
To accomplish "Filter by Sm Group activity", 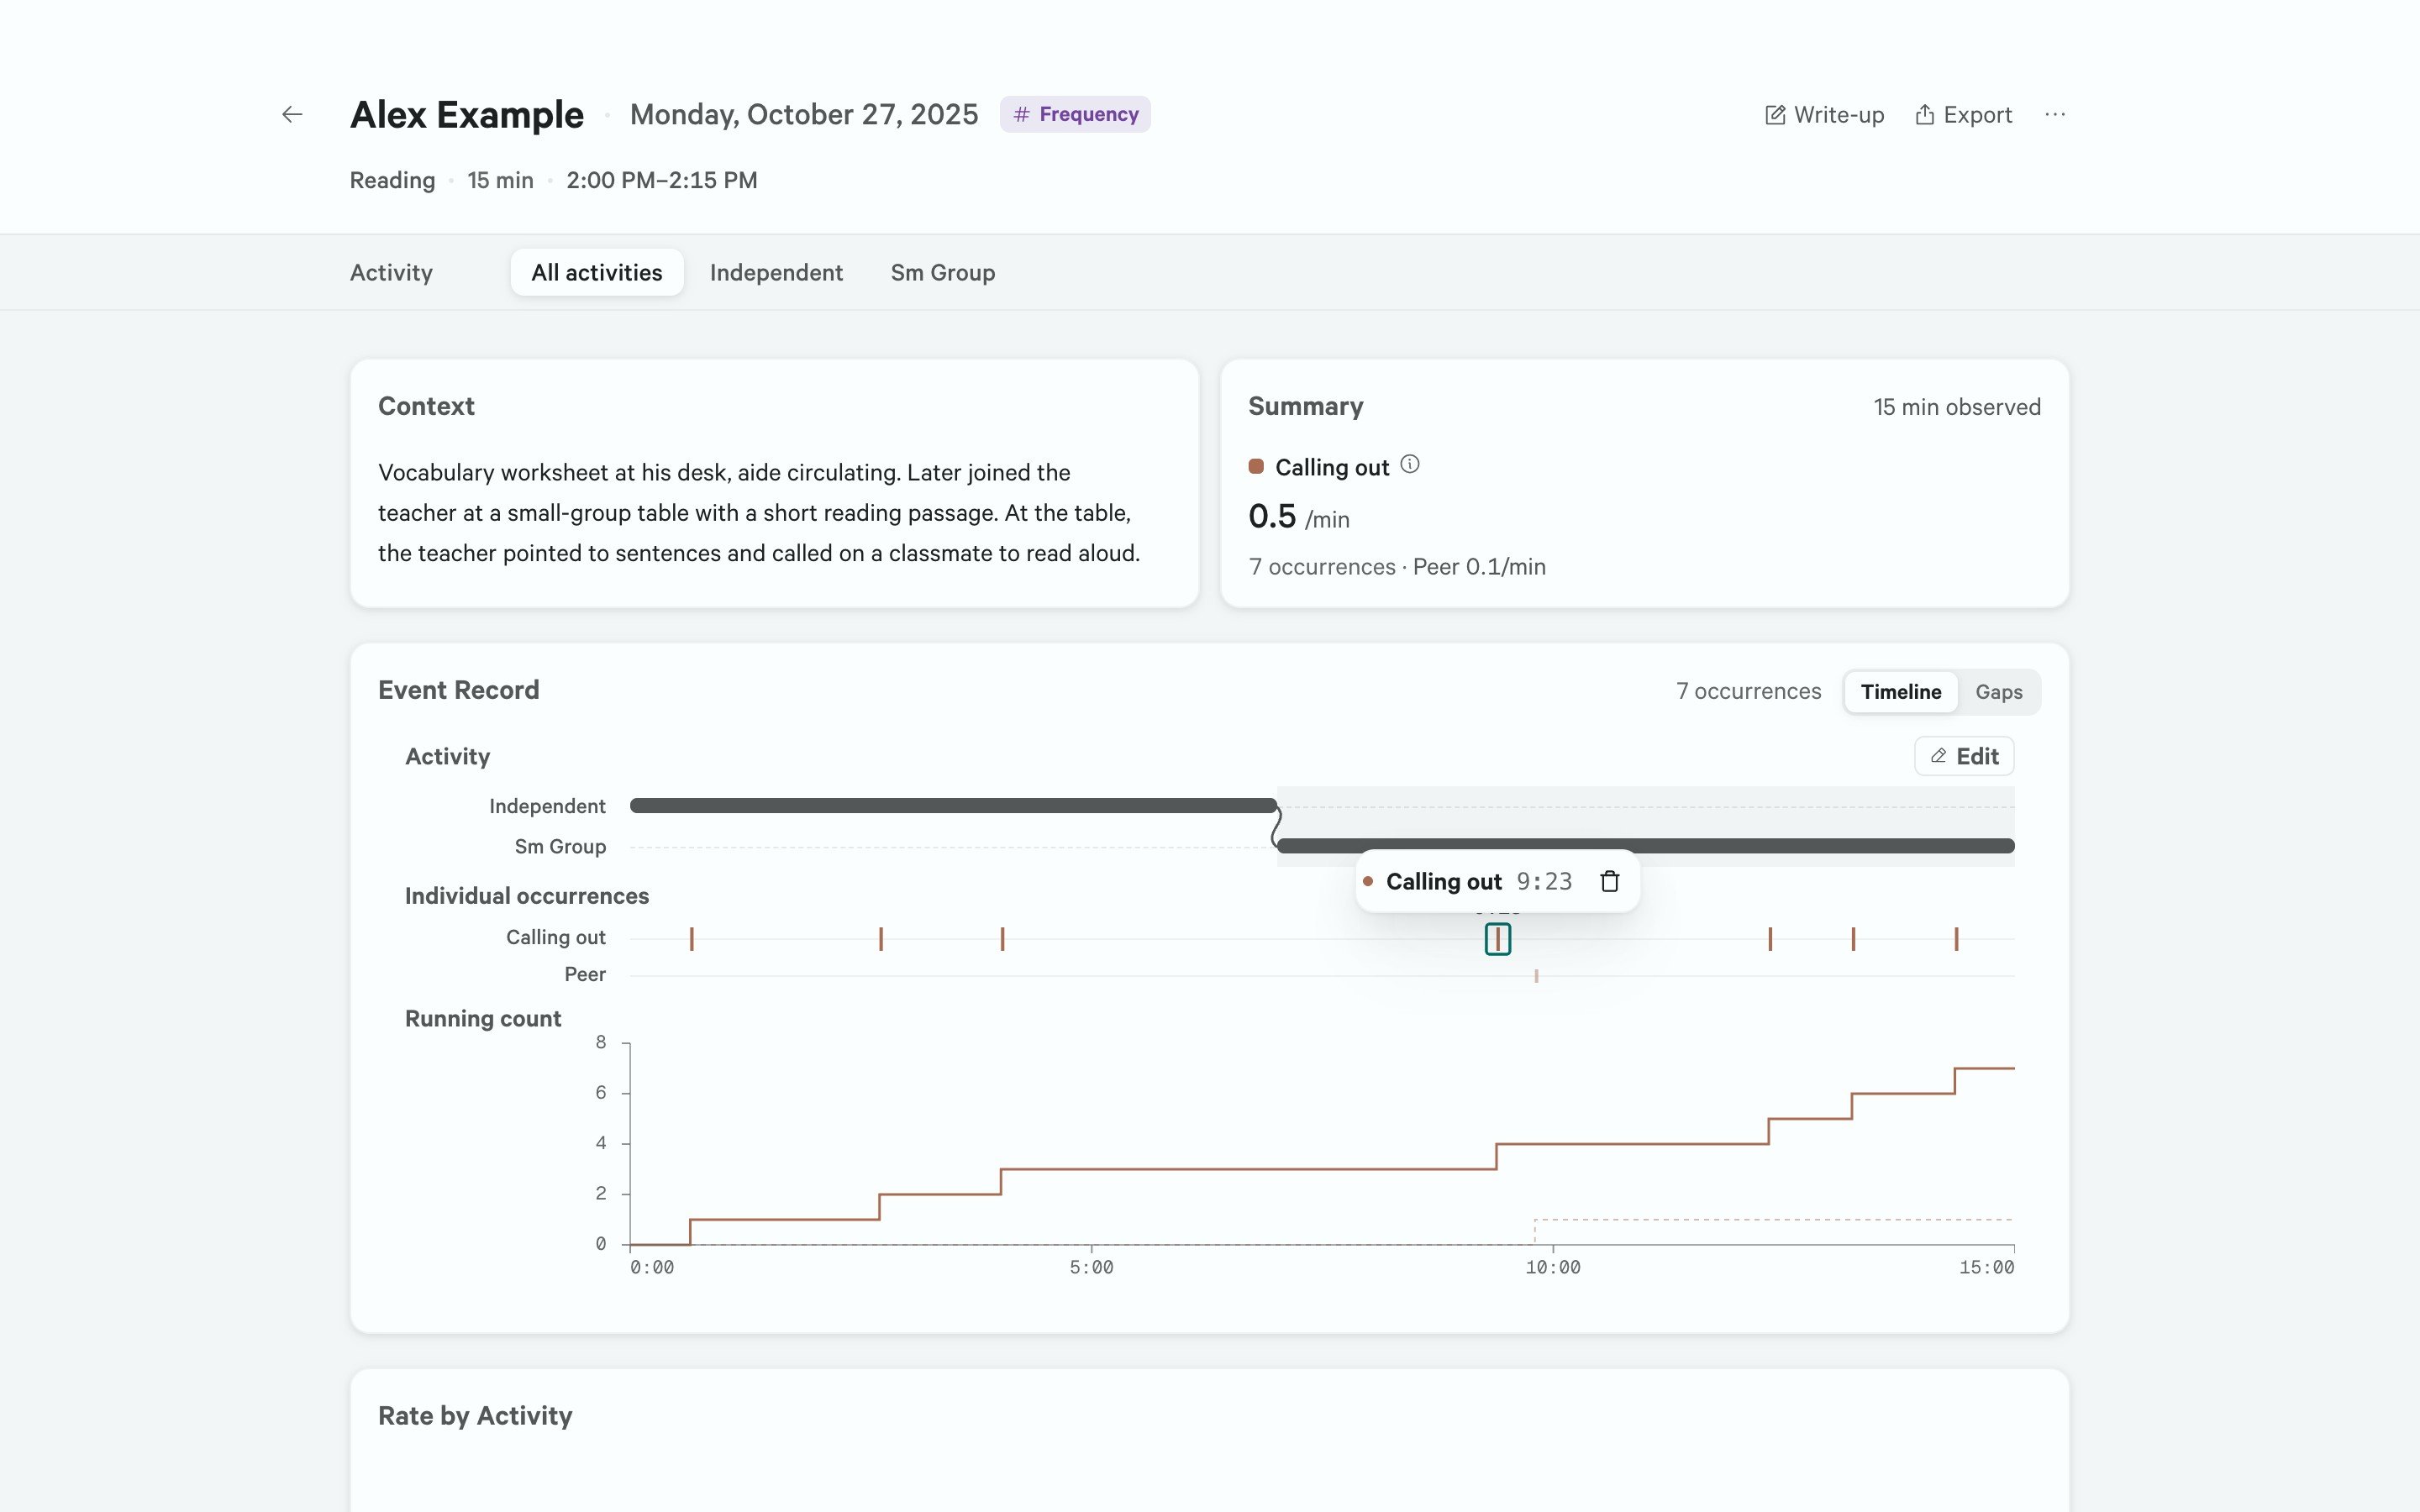I will pyautogui.click(x=943, y=272).
